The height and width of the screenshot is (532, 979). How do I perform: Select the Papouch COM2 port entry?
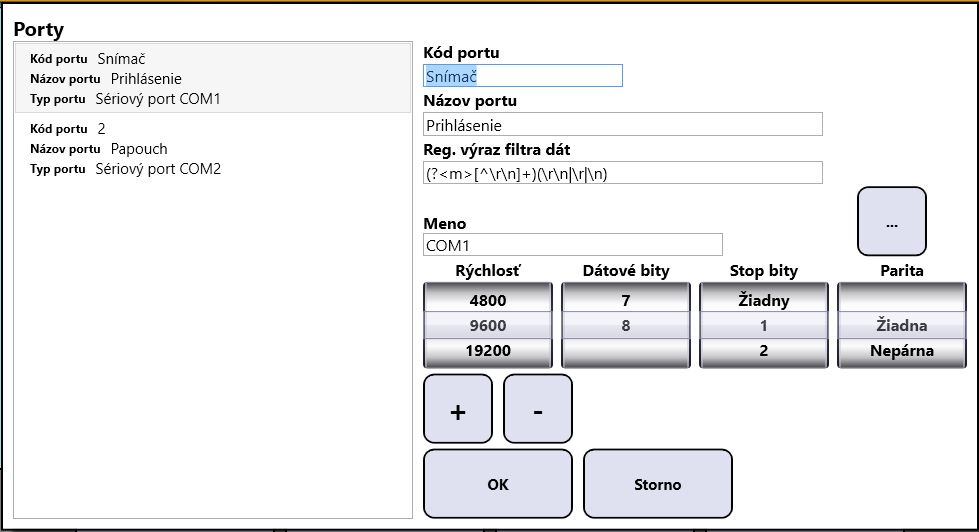(213, 149)
